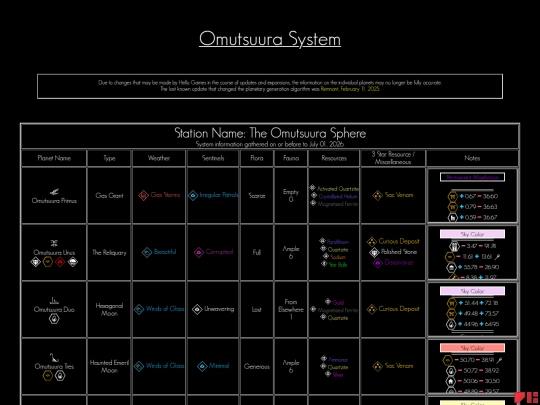Select the Haunted Emeril Moon type text

pyautogui.click(x=109, y=366)
